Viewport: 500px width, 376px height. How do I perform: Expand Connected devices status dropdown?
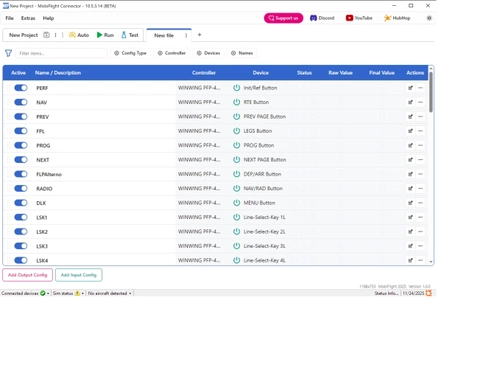pos(48,293)
